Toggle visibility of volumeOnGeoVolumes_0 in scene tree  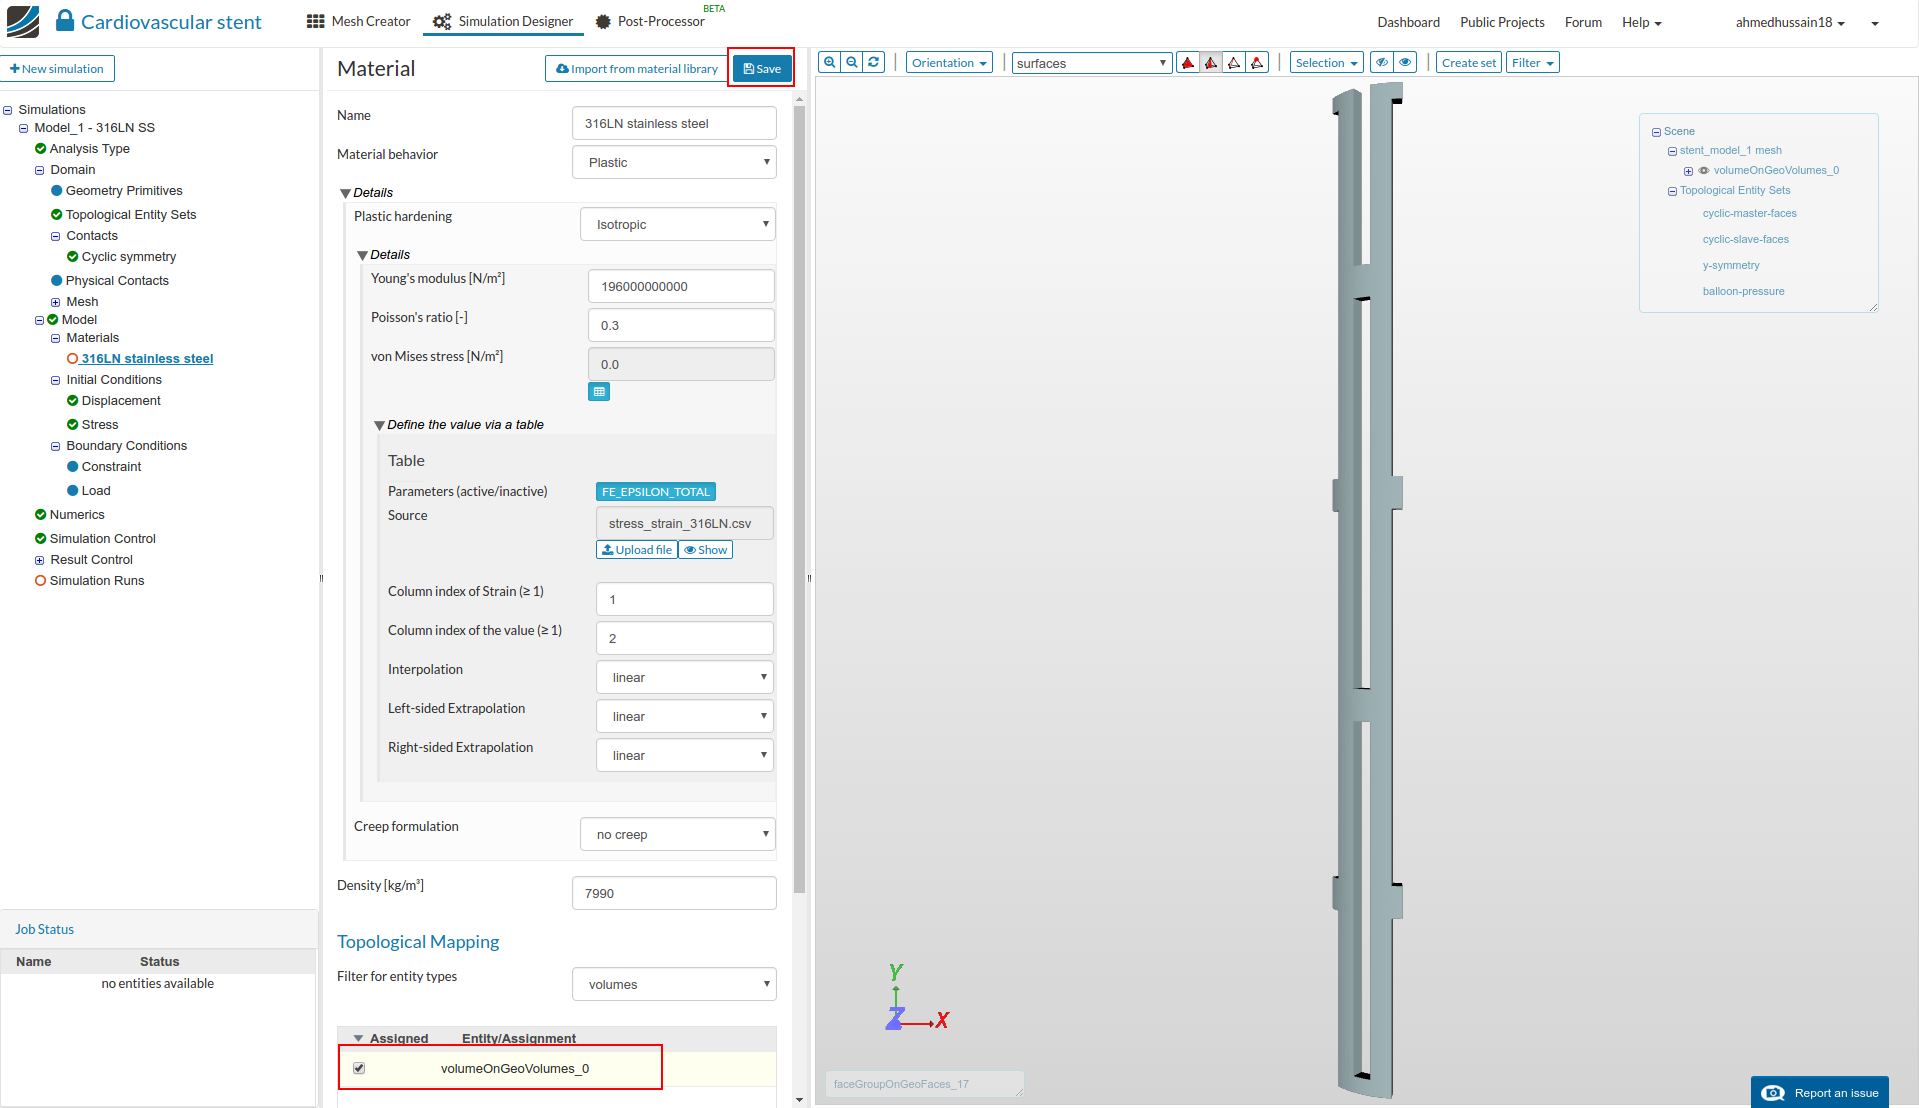click(1704, 171)
